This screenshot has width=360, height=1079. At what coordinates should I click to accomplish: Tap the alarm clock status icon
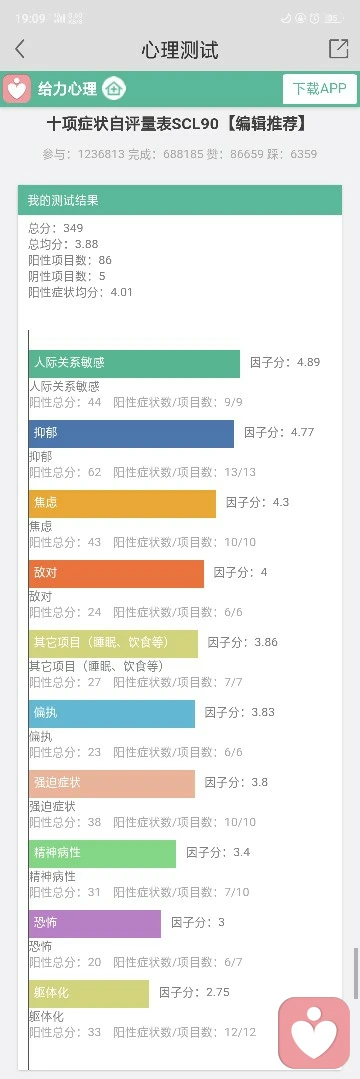click(x=315, y=19)
